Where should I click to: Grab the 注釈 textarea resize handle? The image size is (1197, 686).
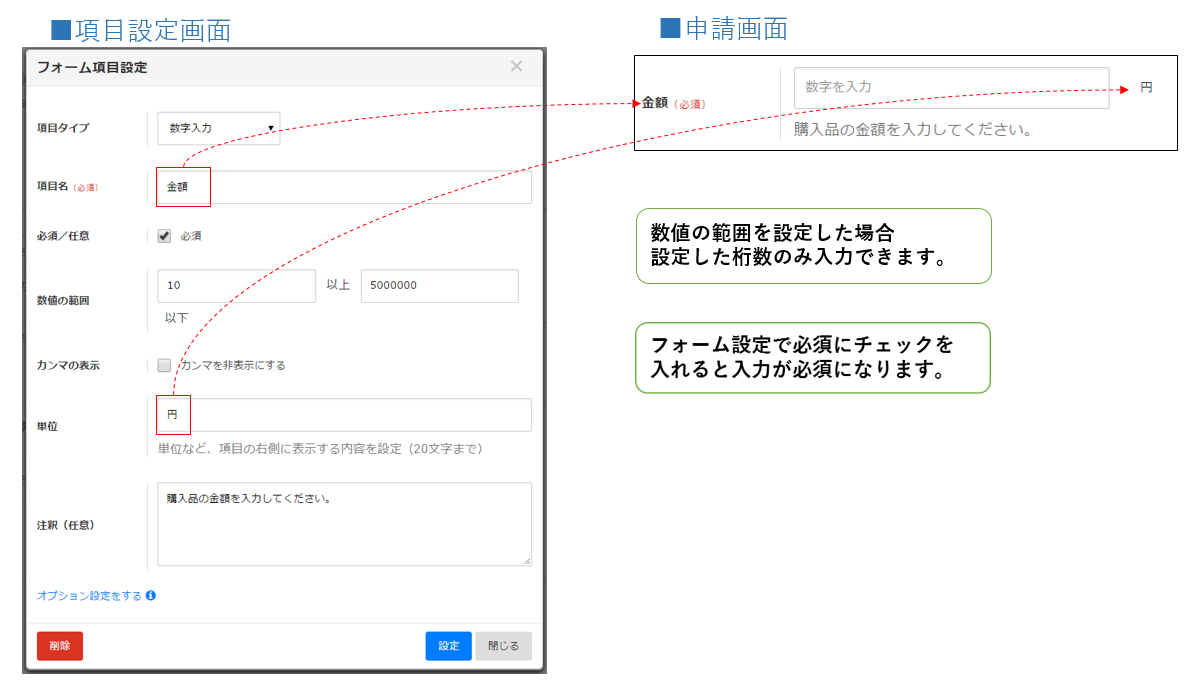[x=527, y=561]
